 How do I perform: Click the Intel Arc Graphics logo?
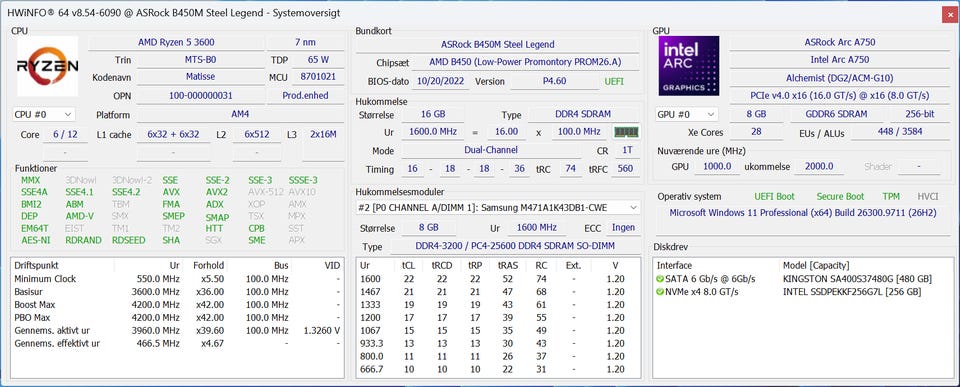coord(689,66)
